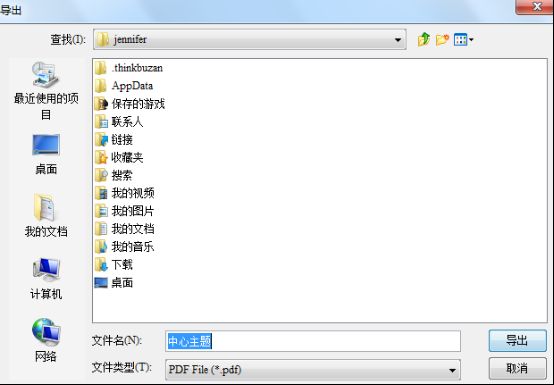The height and width of the screenshot is (385, 554).
Task: Click the 保存的游戏 folder name
Action: tap(138, 104)
